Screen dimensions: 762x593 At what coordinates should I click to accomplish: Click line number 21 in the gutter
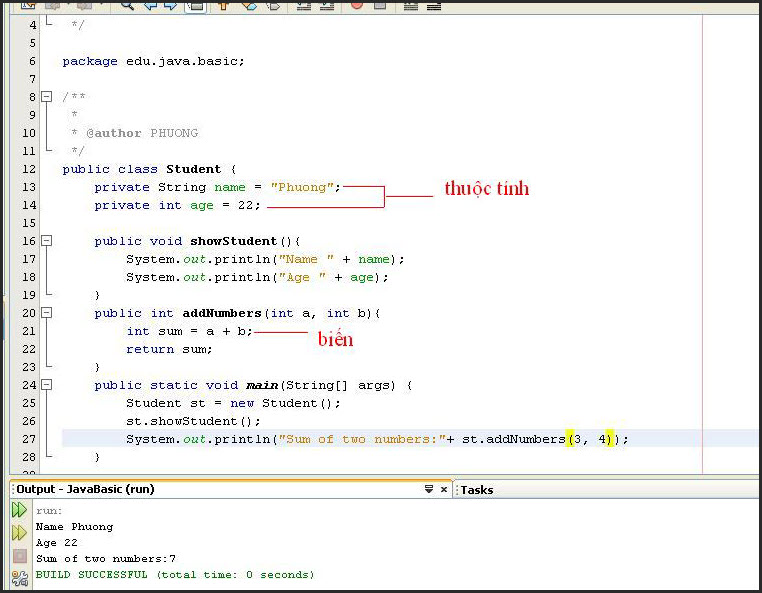(x=29, y=331)
